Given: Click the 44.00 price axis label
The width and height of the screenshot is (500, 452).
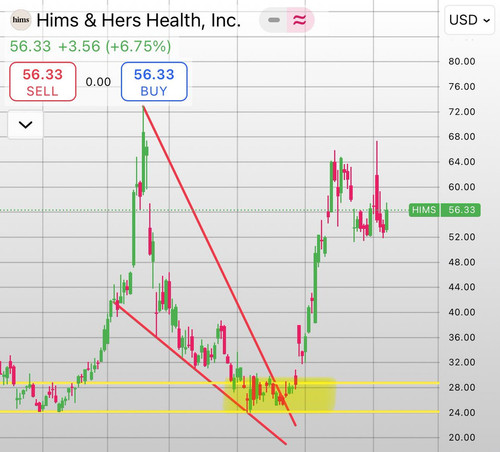Looking at the screenshot, I should pyautogui.click(x=462, y=287).
